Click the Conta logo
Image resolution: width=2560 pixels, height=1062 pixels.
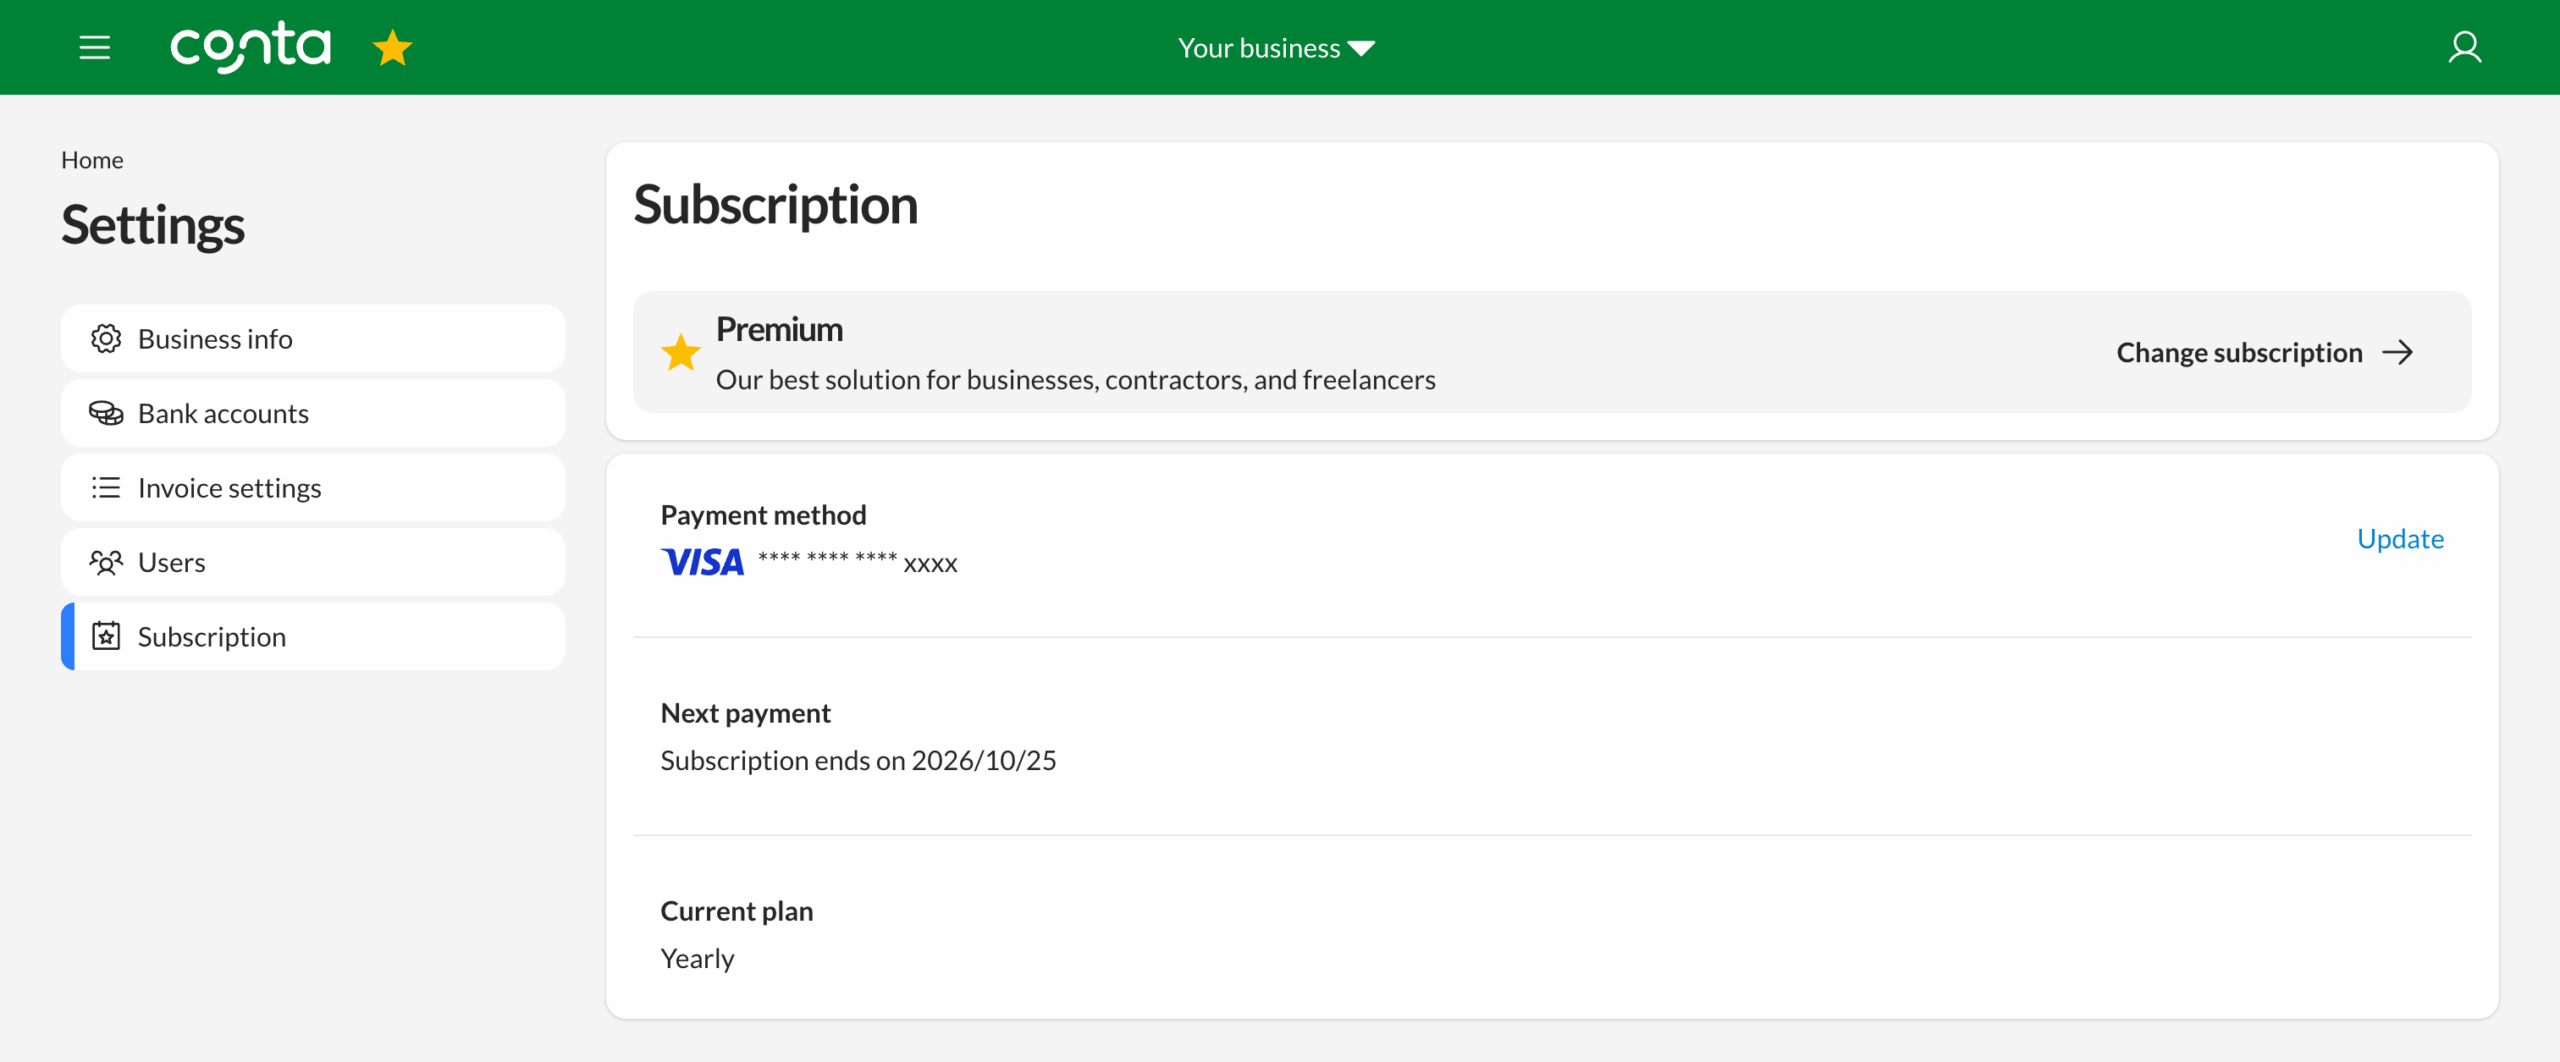(250, 47)
